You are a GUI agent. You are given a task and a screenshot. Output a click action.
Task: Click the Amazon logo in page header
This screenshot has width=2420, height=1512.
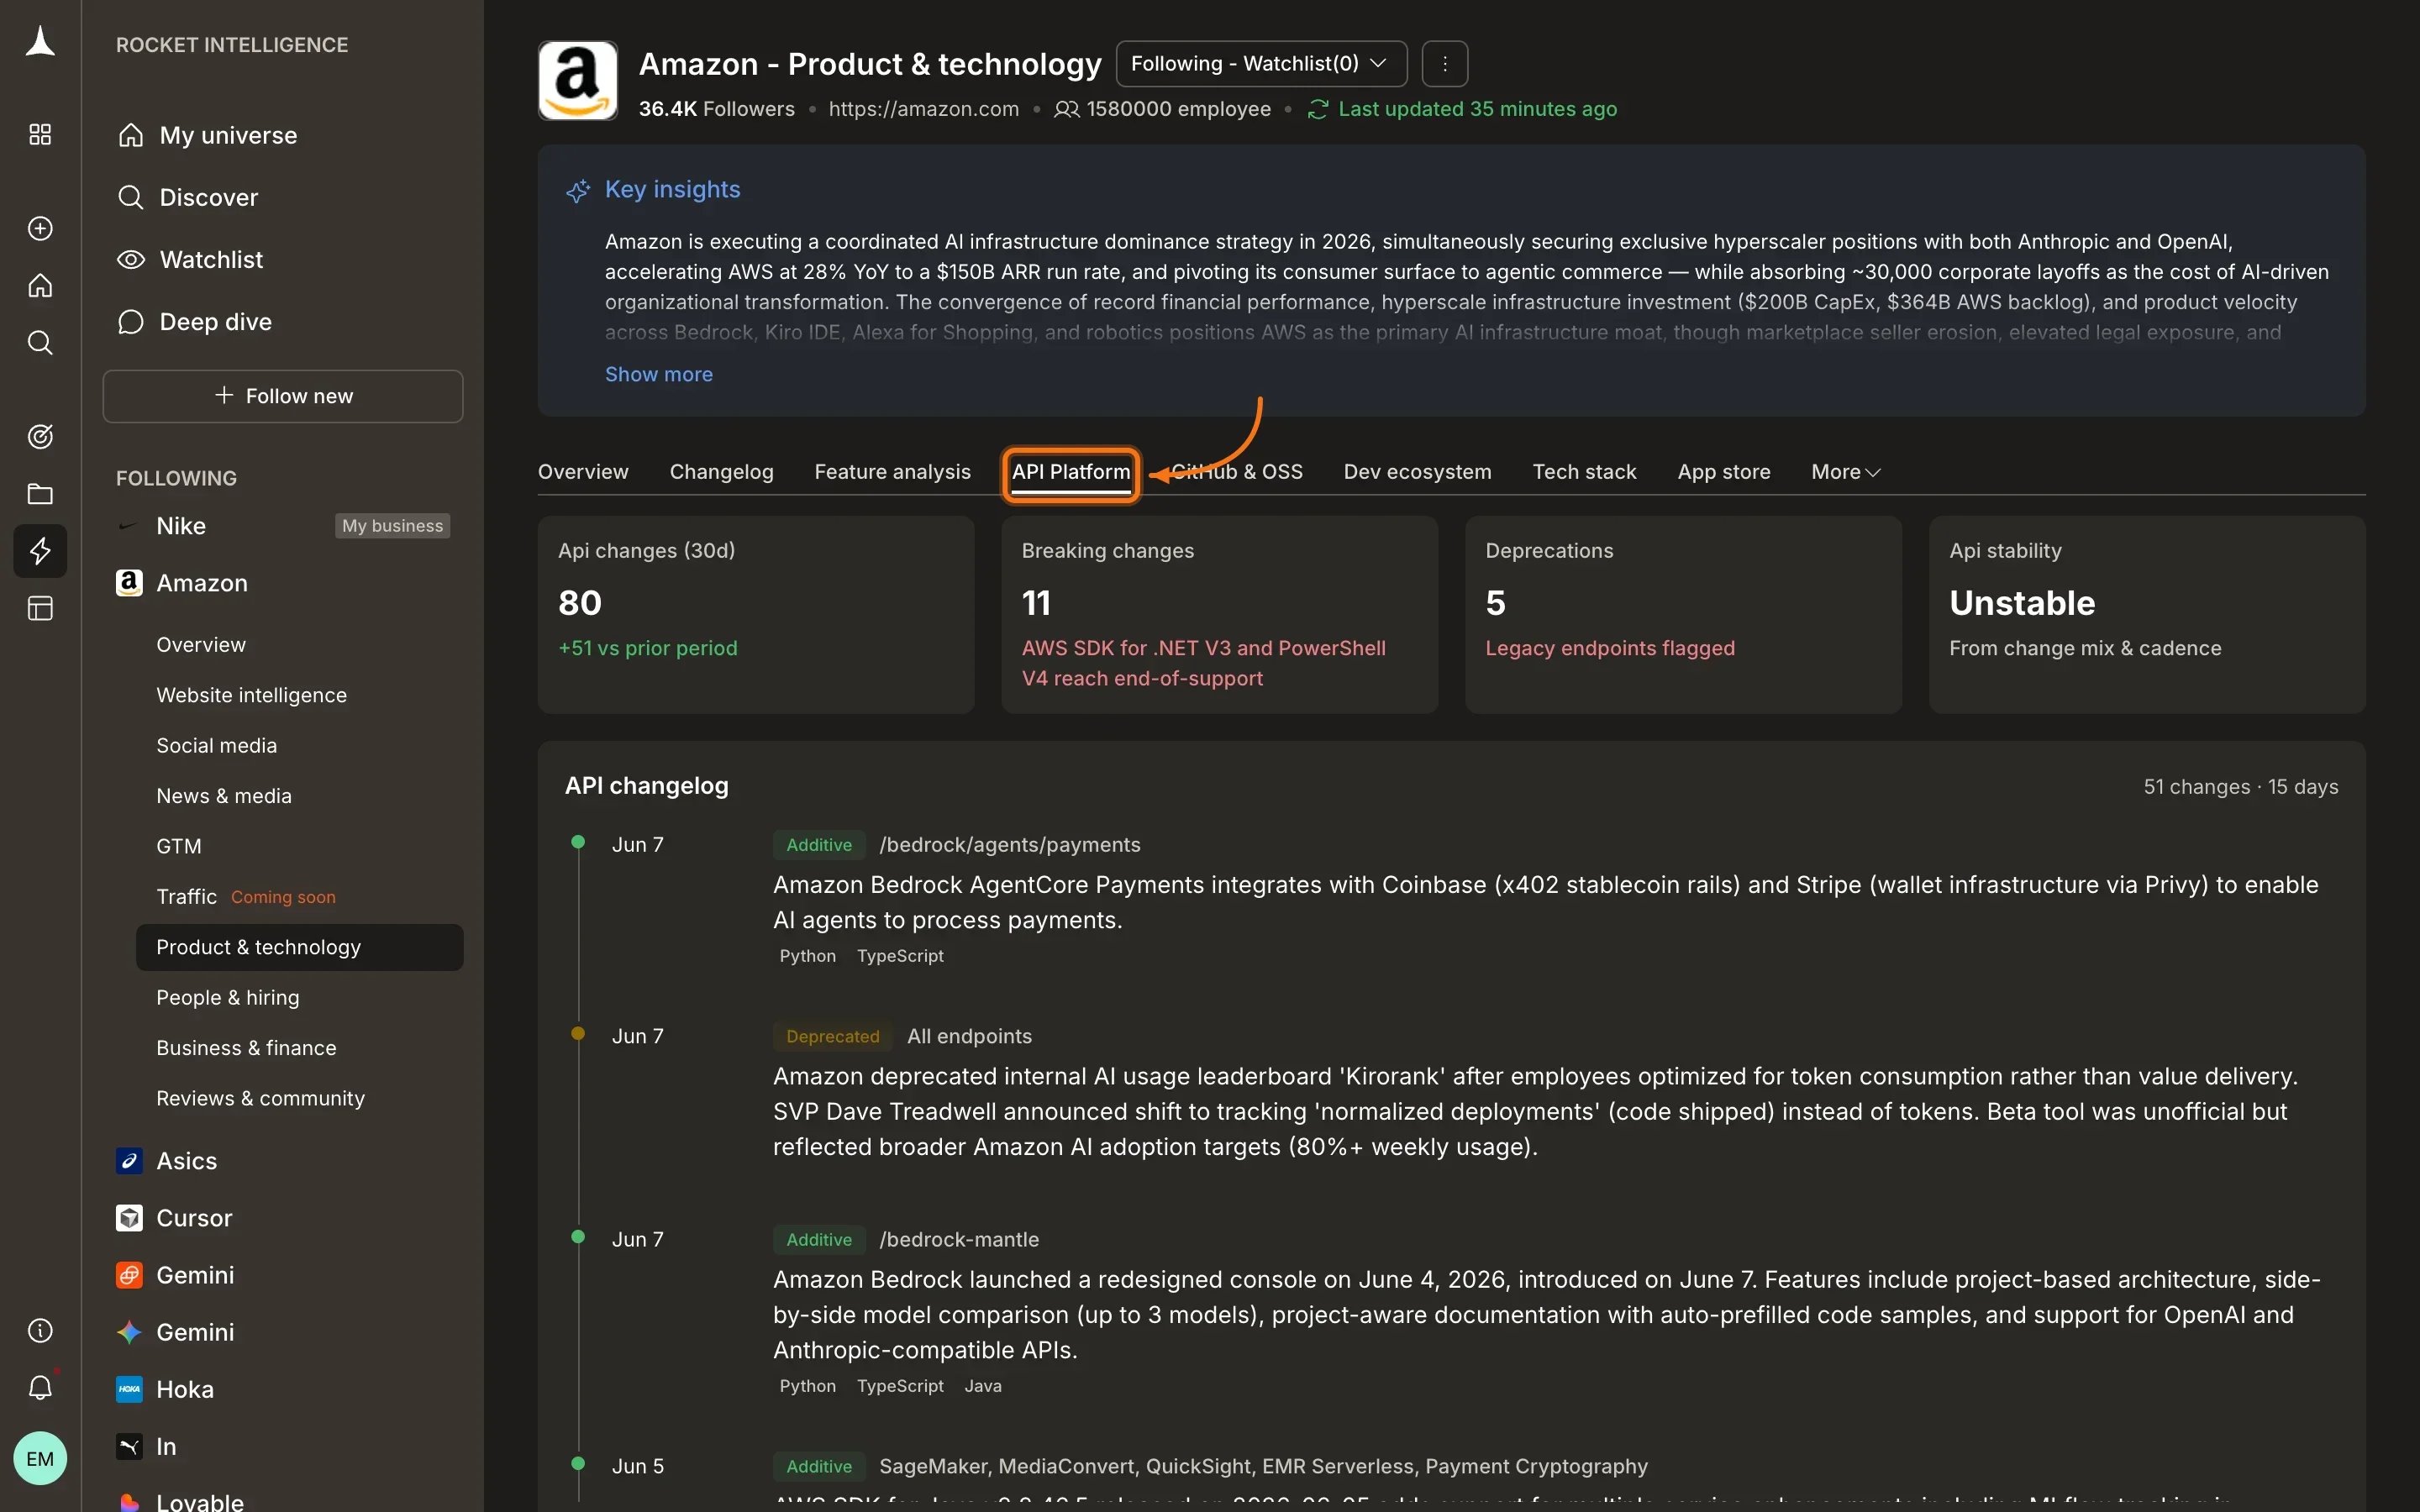(x=578, y=80)
